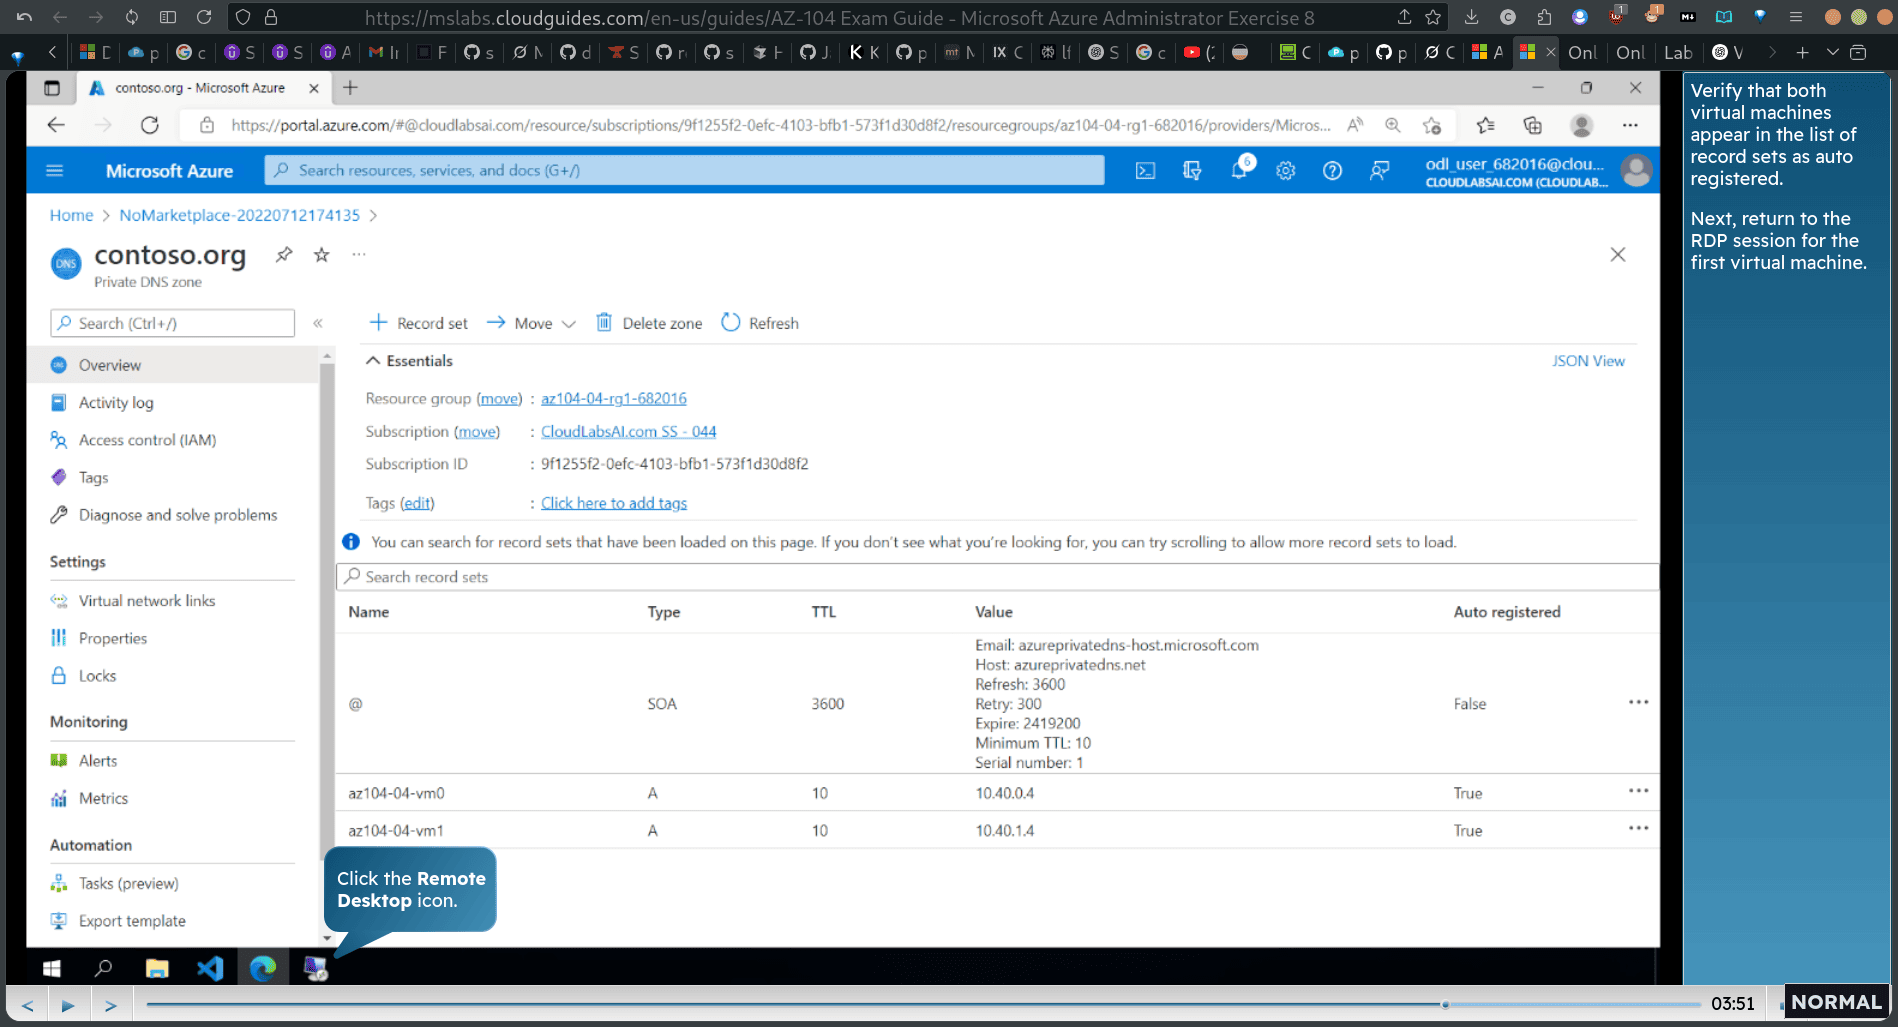
Task: Open Directories and subscriptions filter icon
Action: pyautogui.click(x=1192, y=171)
